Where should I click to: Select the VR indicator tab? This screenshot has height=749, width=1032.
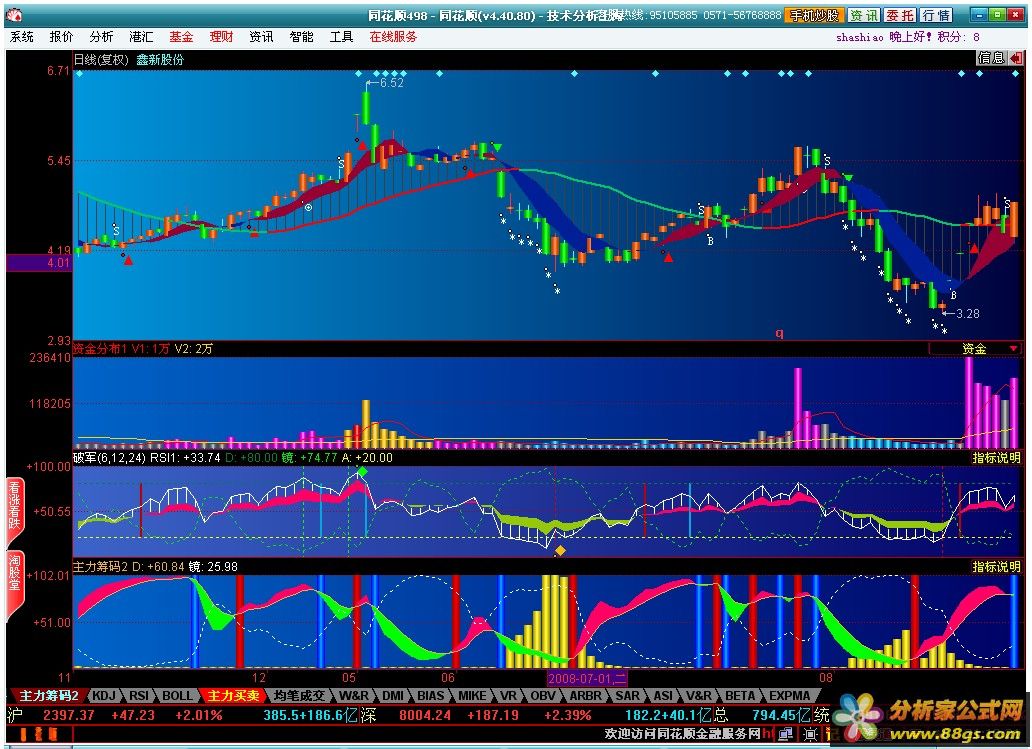508,696
